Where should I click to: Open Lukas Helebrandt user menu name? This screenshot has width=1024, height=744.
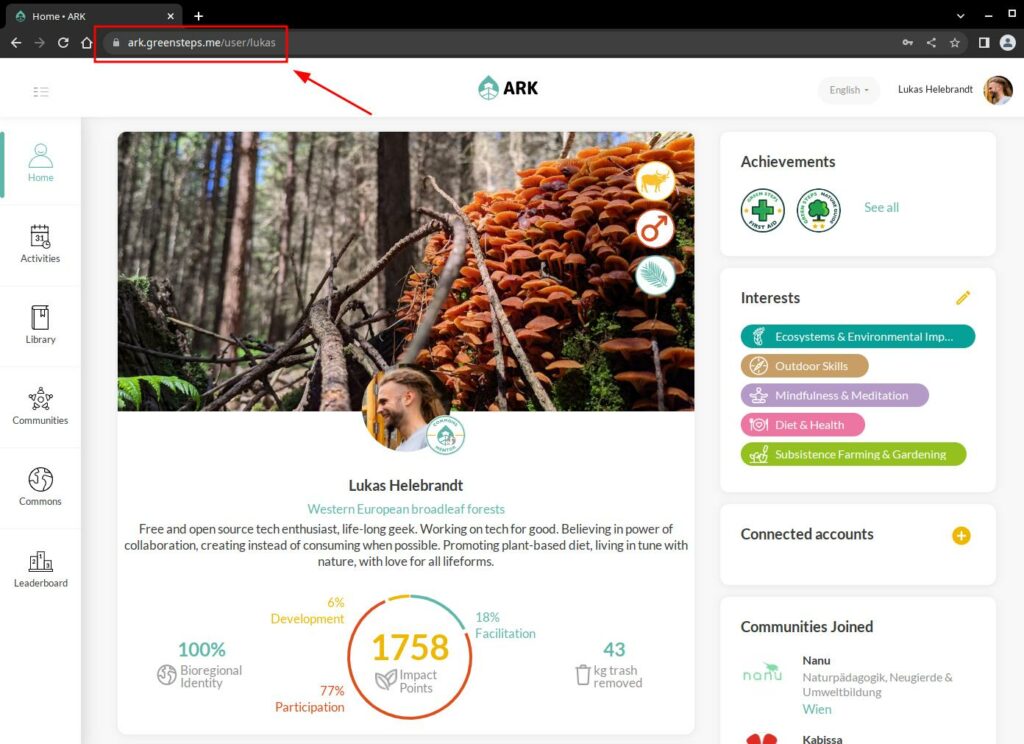(x=935, y=89)
